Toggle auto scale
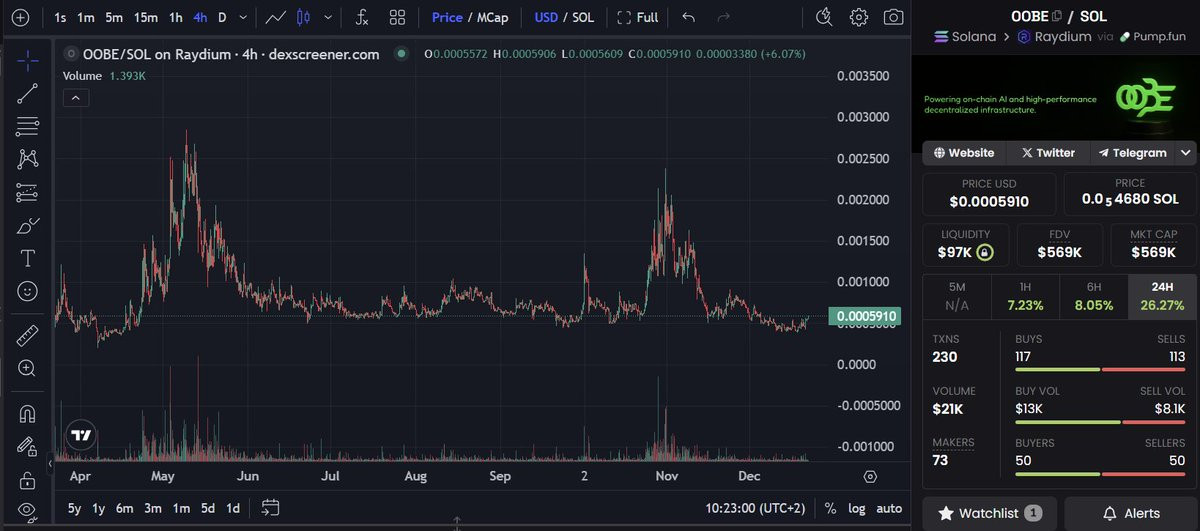Viewport: 1200px width, 531px height. click(889, 508)
